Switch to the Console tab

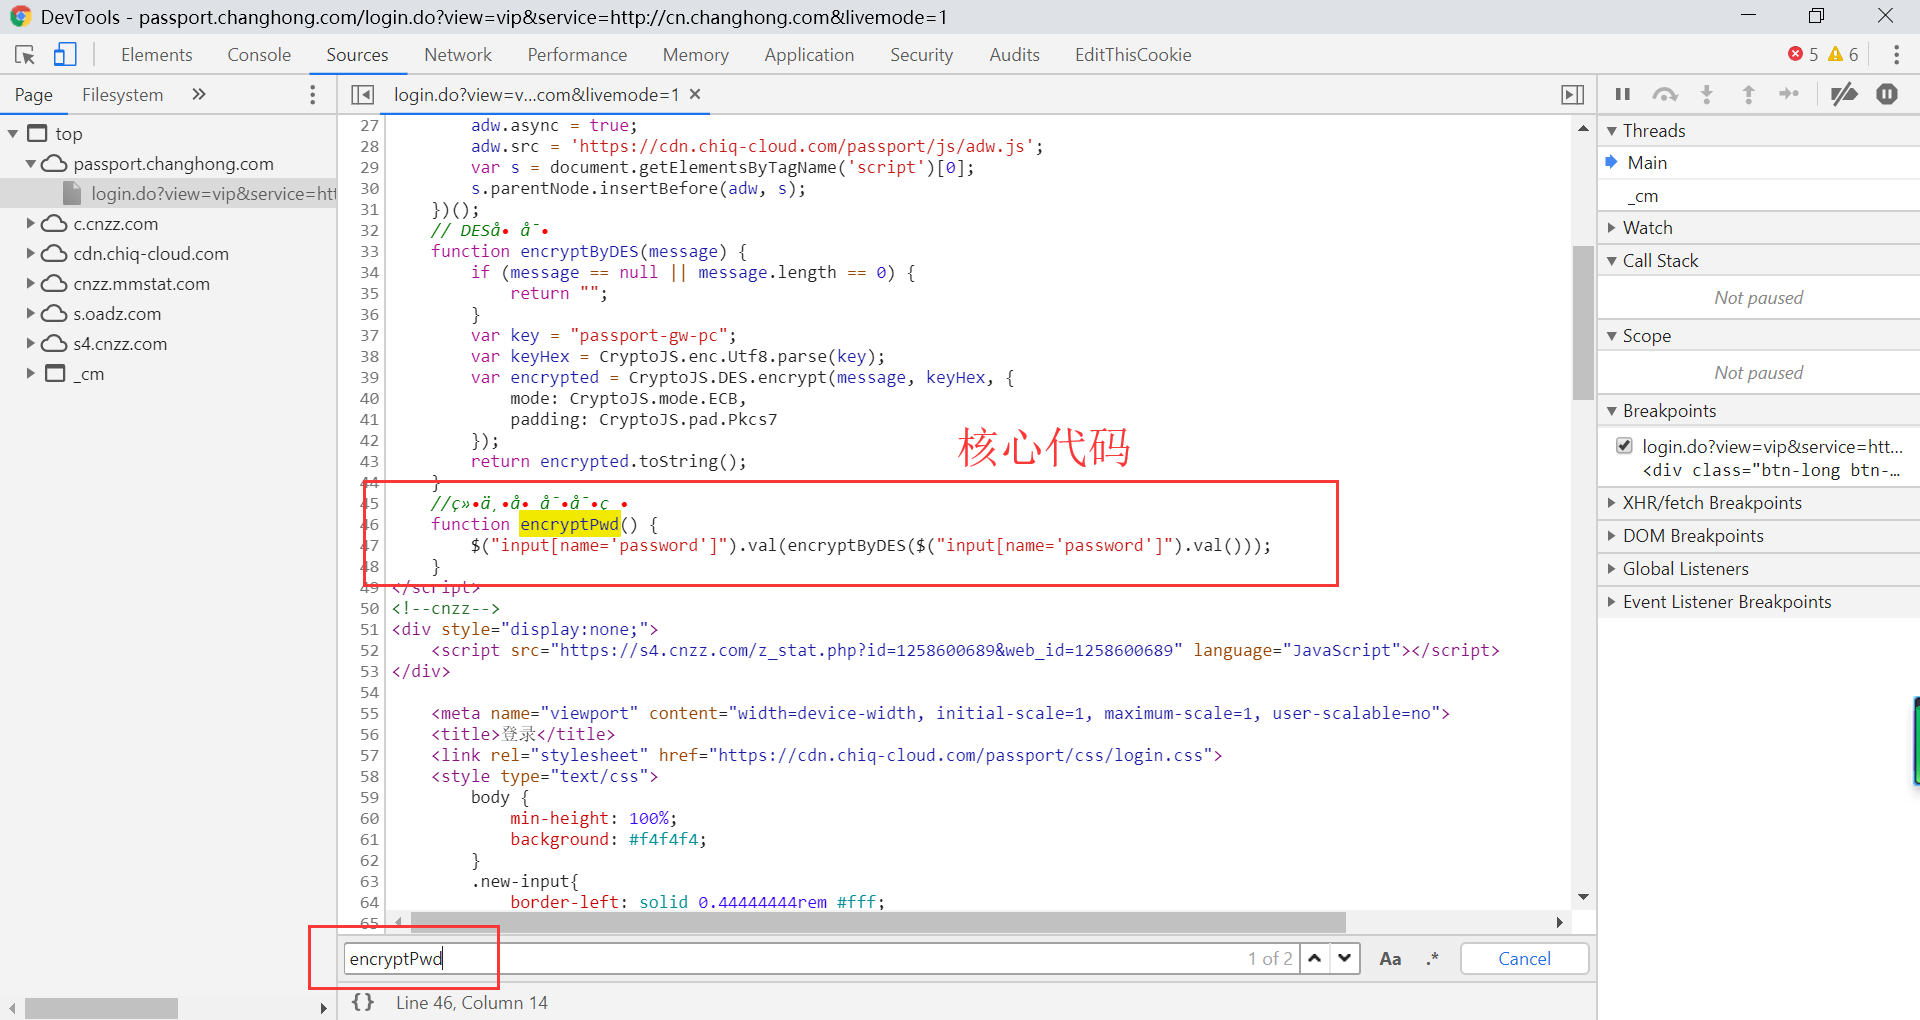(259, 55)
